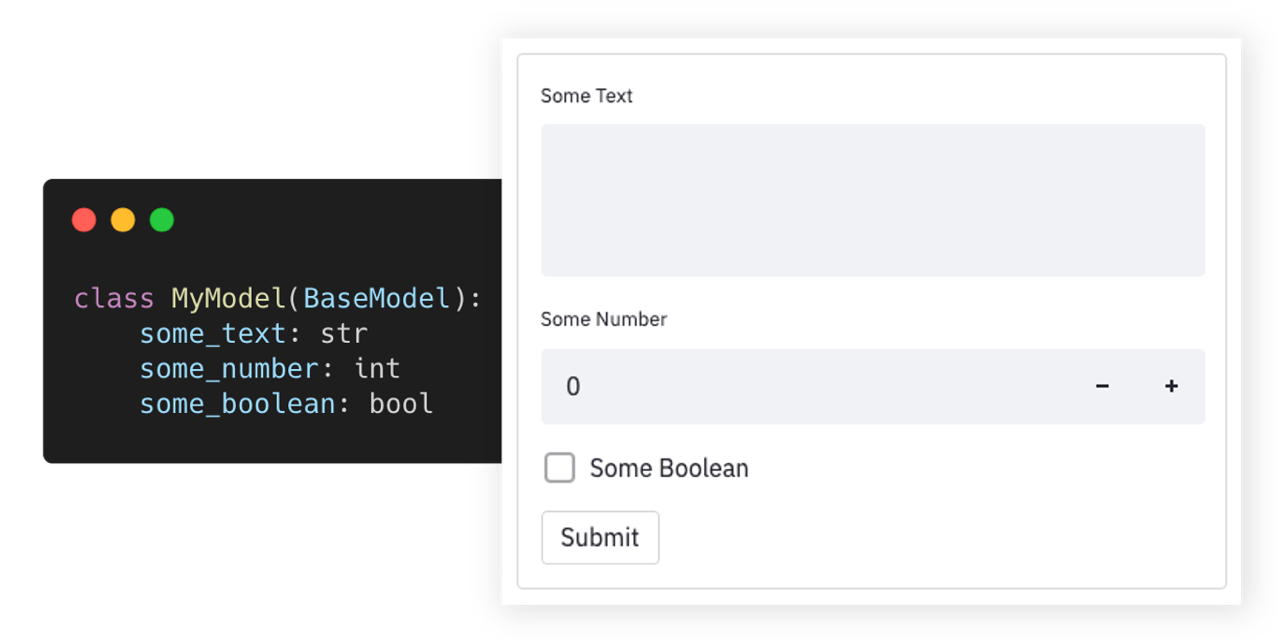Screen dimensions: 1280x640
Task: Submit the form
Action: pyautogui.click(x=600, y=537)
